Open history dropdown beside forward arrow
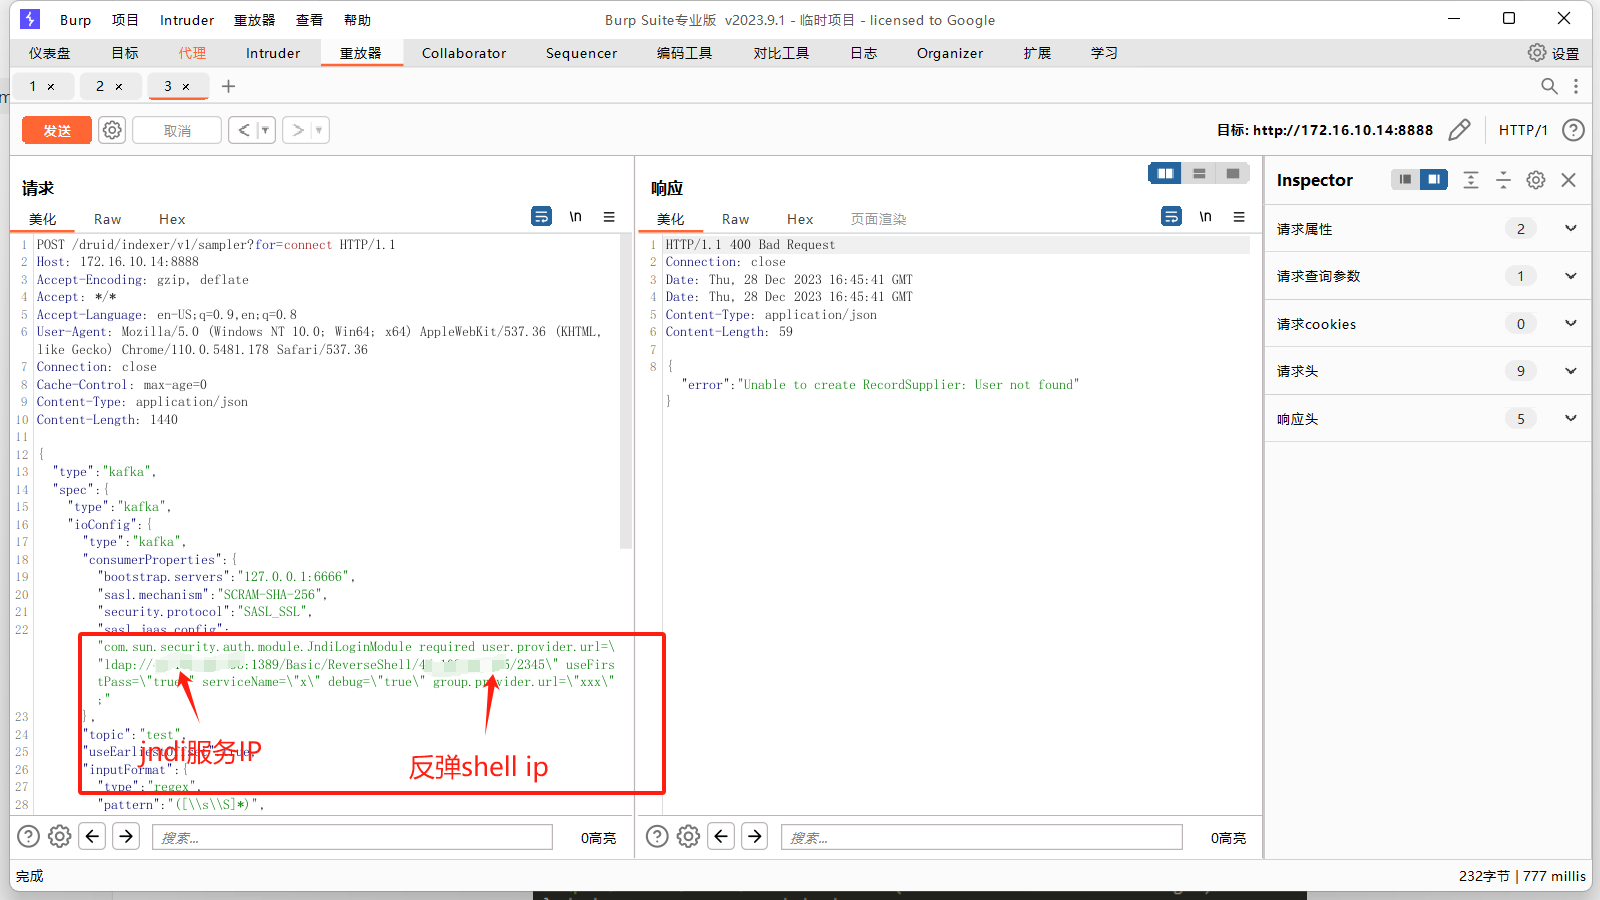Screen dimensions: 1600x900 tap(320, 130)
